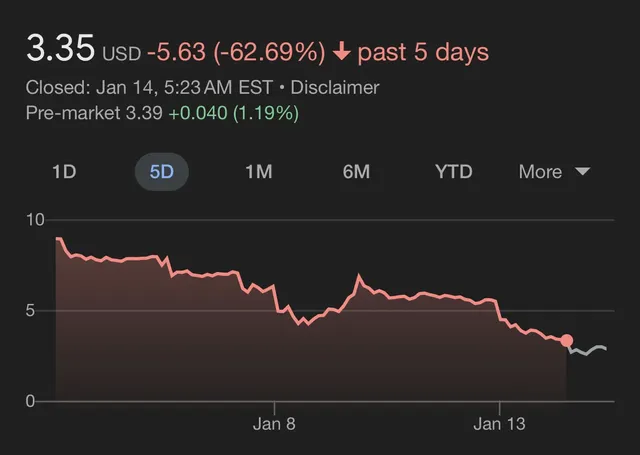Click the red down arrow icon
The height and width of the screenshot is (455, 640).
click(x=342, y=51)
